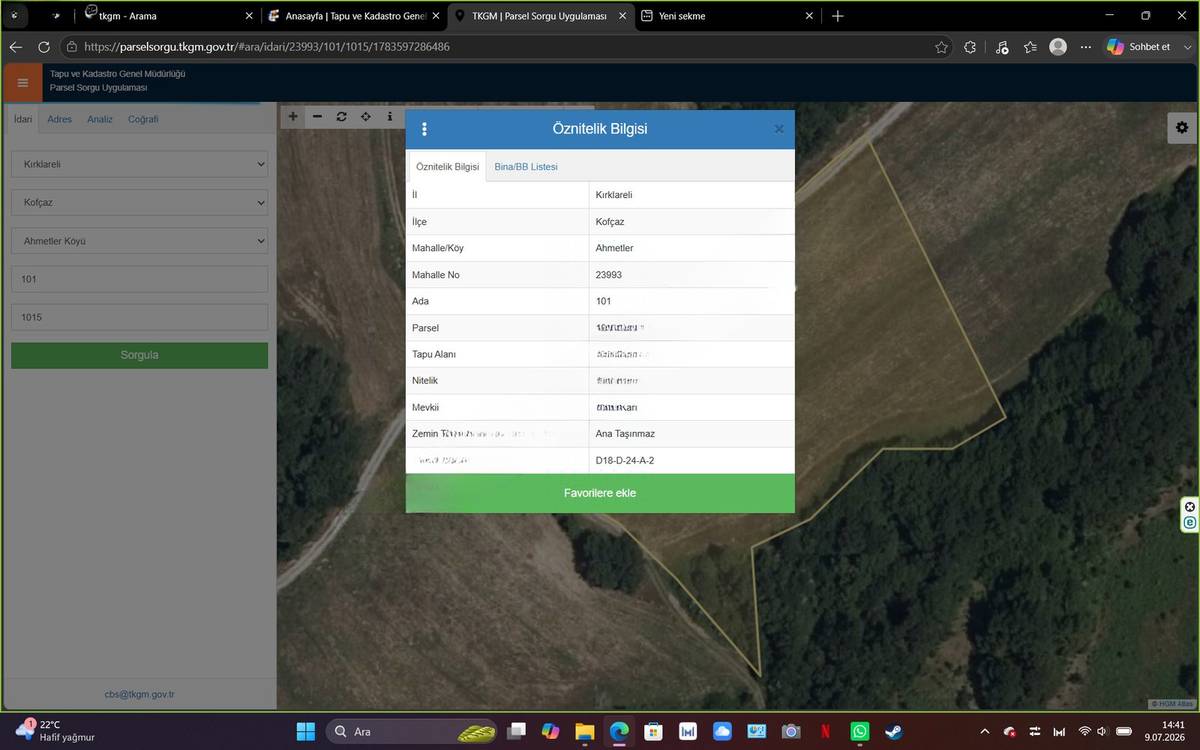This screenshot has width=1200, height=750.
Task: Go back to the previous page
Action: [x=15, y=47]
